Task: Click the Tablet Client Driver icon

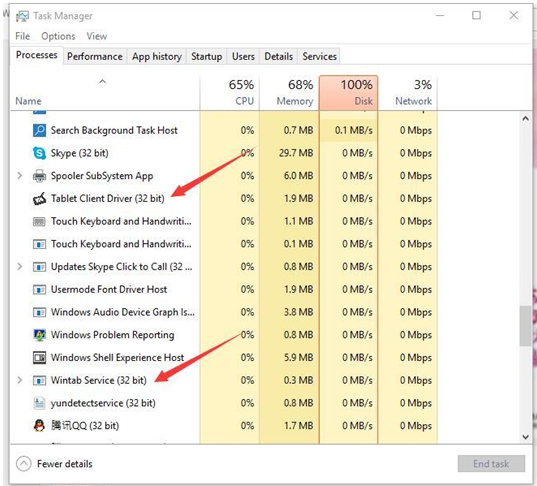Action: point(39,199)
